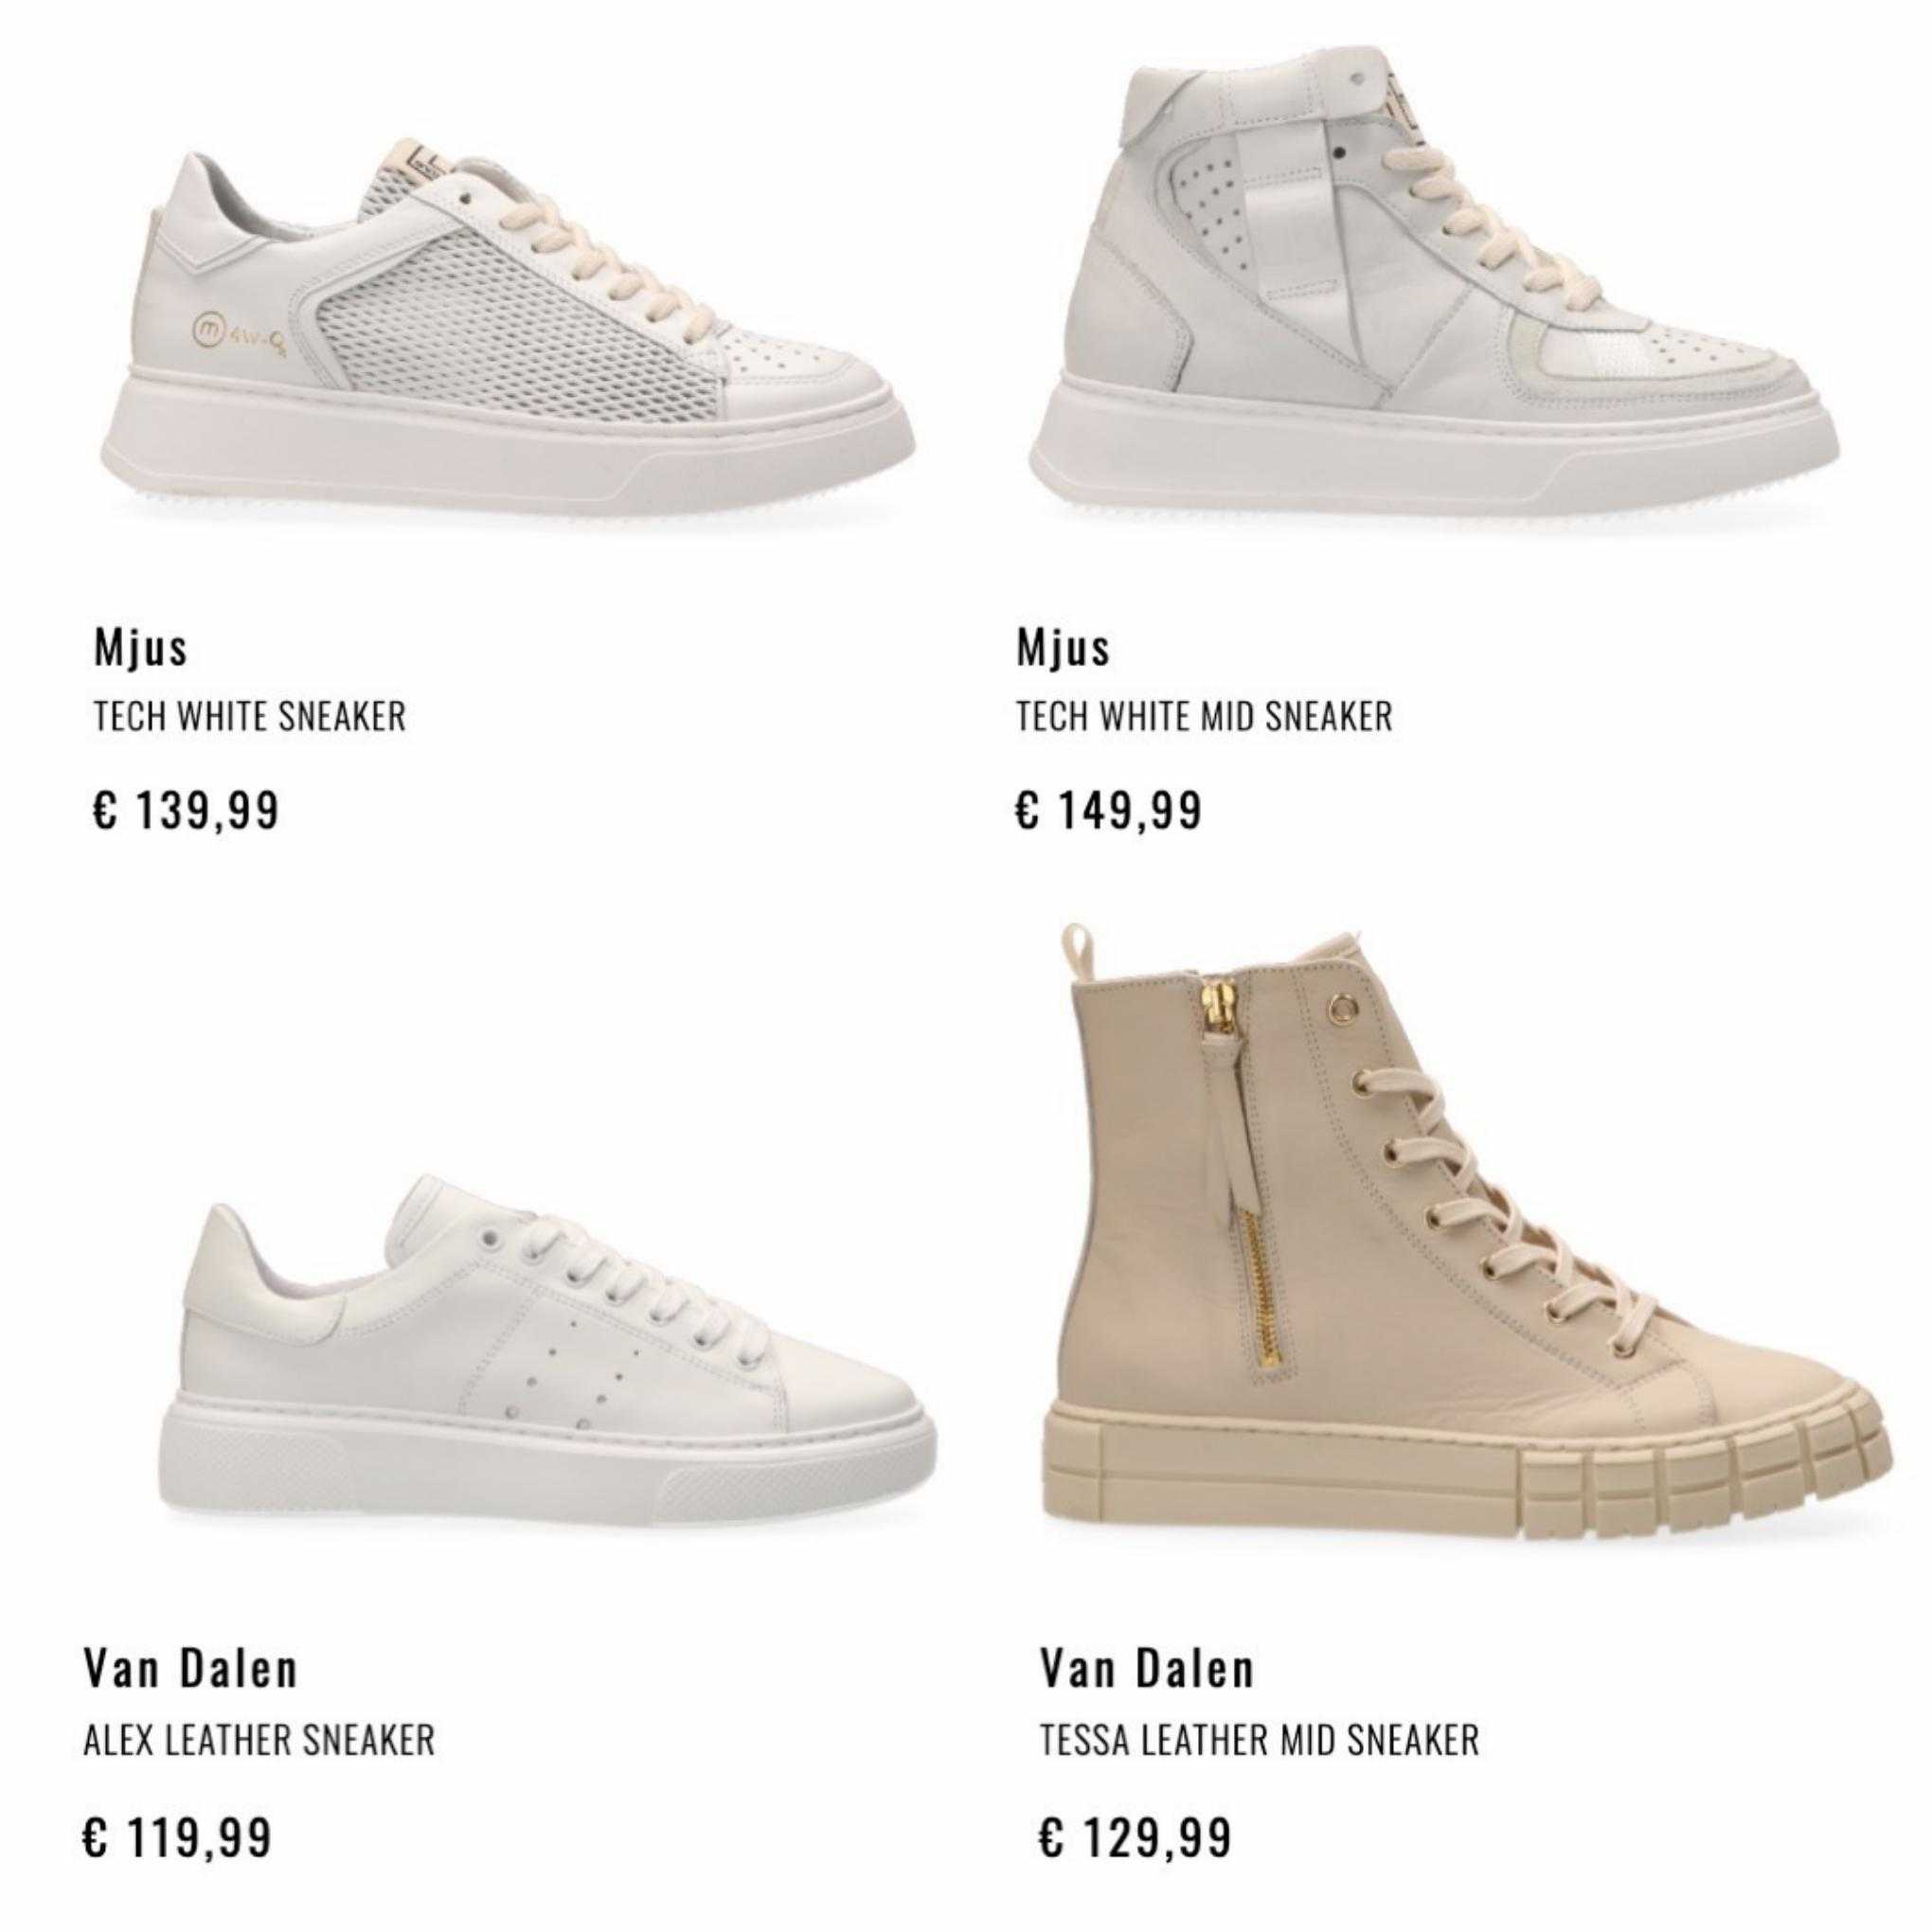Click the Mjus brand name above Tech White Sneaker
Viewport: 1932px width, 1932px height.
click(140, 647)
